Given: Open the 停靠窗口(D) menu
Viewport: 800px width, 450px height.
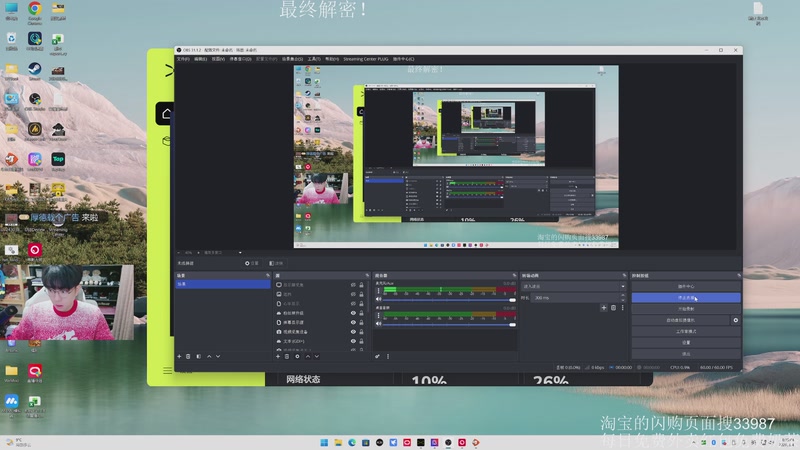Looking at the screenshot, I should click(x=240, y=59).
